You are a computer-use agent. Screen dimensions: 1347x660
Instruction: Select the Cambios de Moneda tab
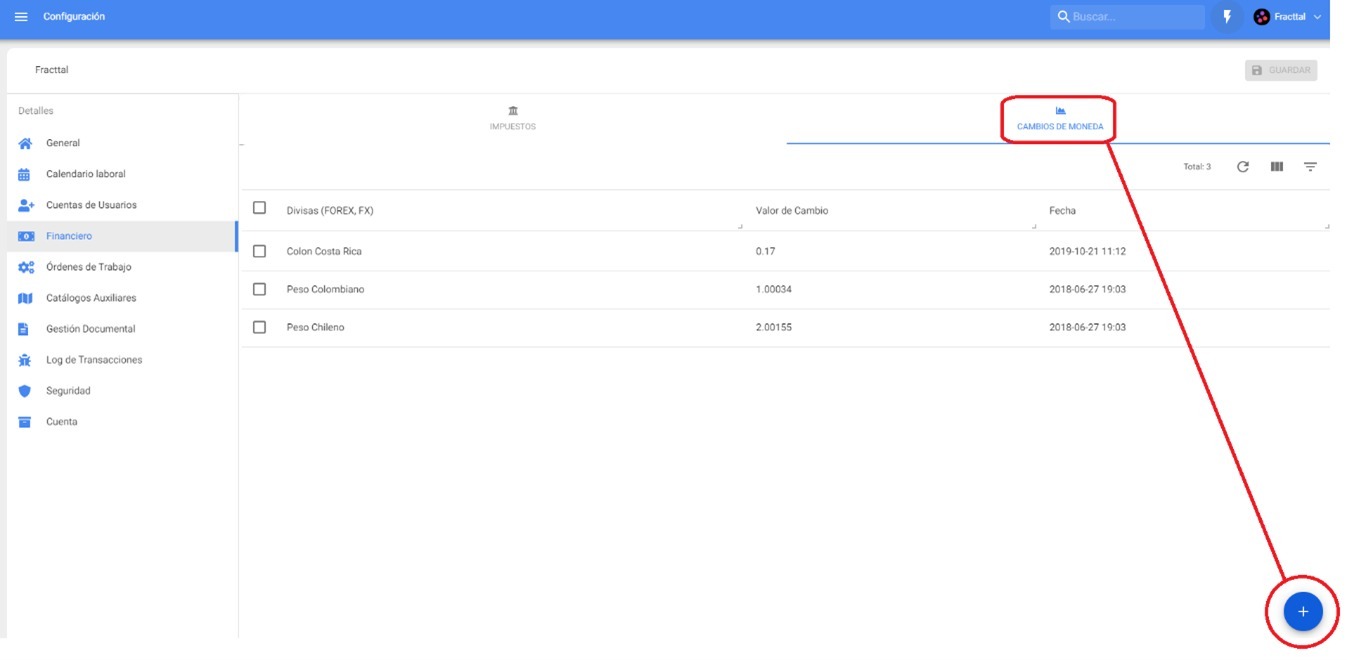coord(1059,118)
